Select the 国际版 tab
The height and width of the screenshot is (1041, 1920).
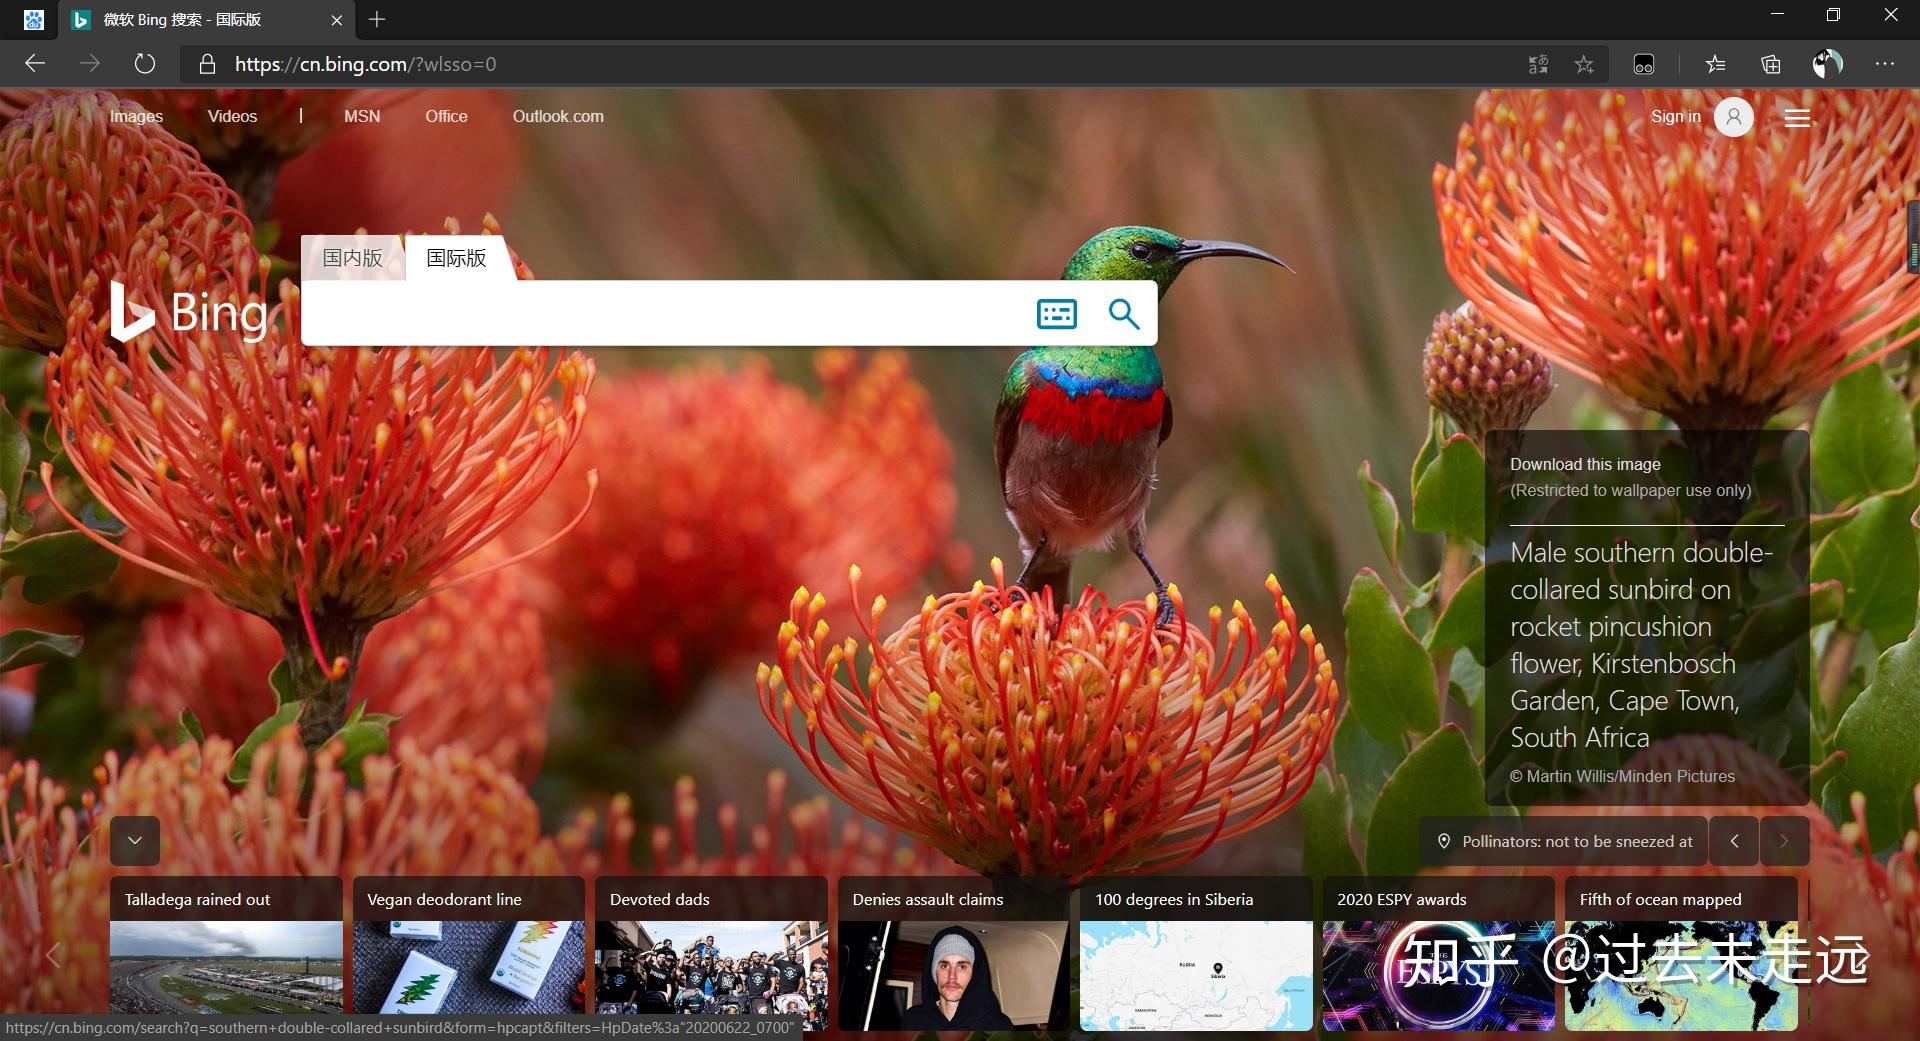[x=456, y=258]
